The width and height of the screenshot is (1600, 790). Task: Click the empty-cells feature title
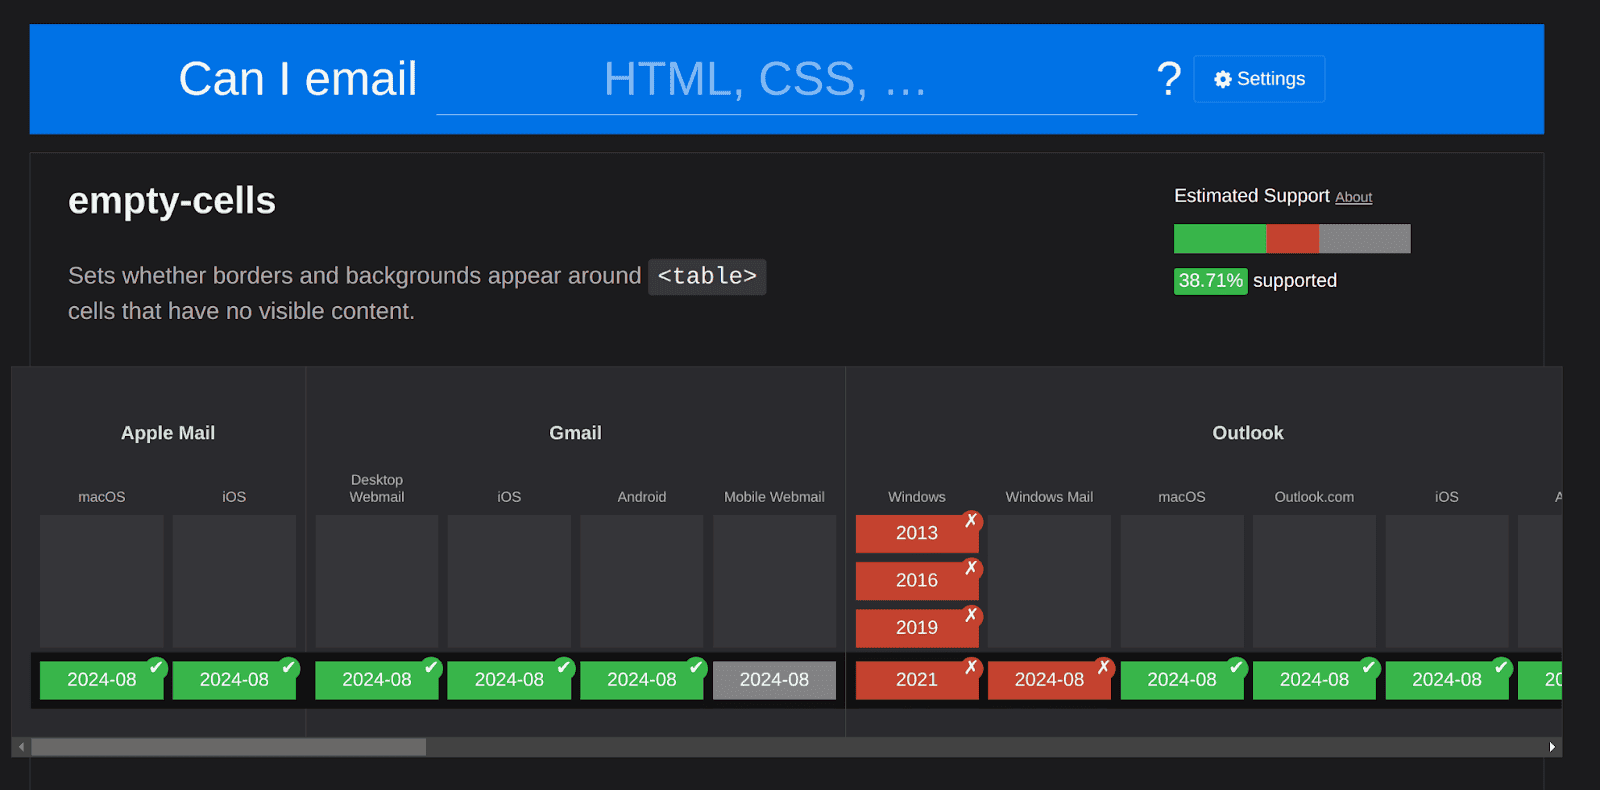pyautogui.click(x=172, y=201)
